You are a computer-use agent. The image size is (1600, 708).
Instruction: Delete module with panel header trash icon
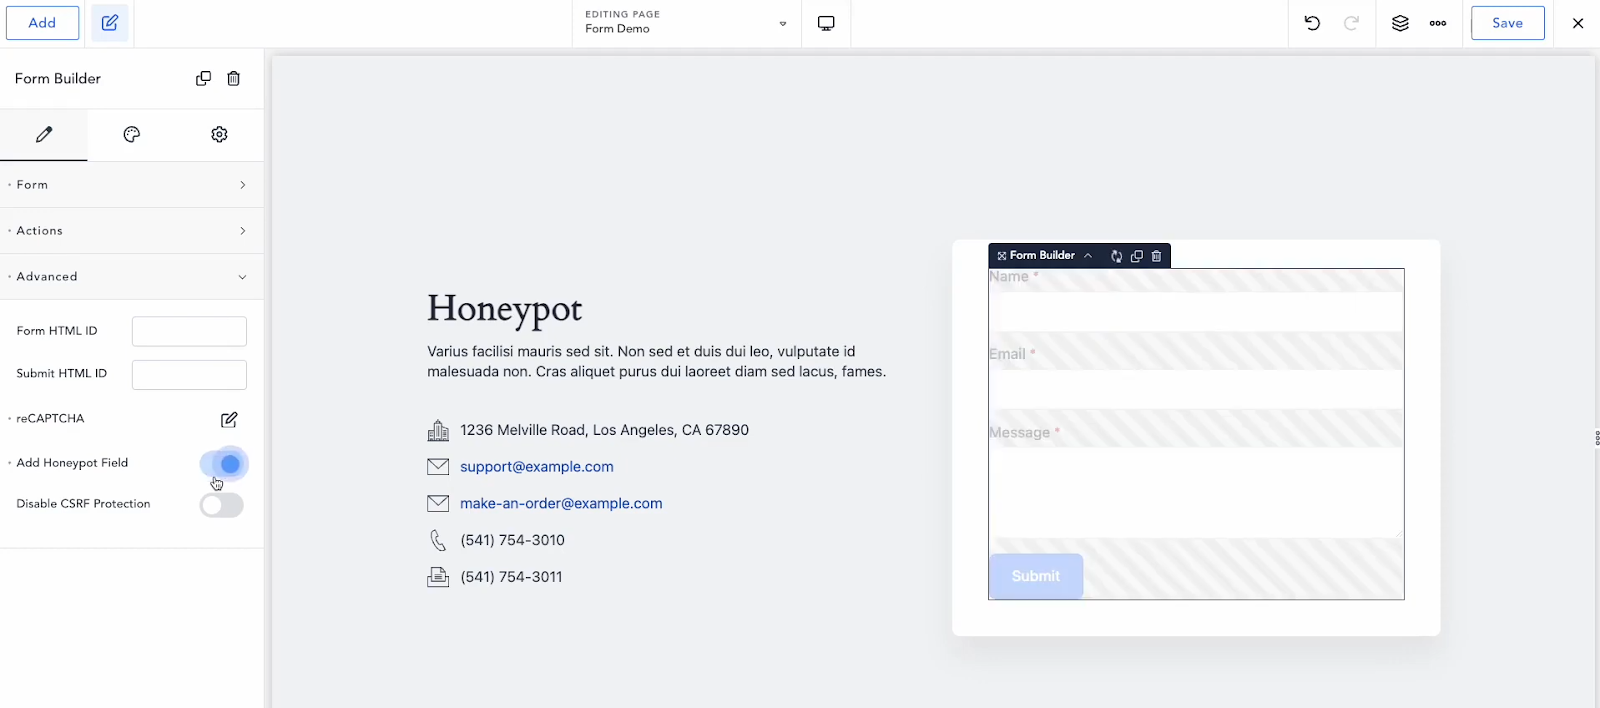[233, 78]
